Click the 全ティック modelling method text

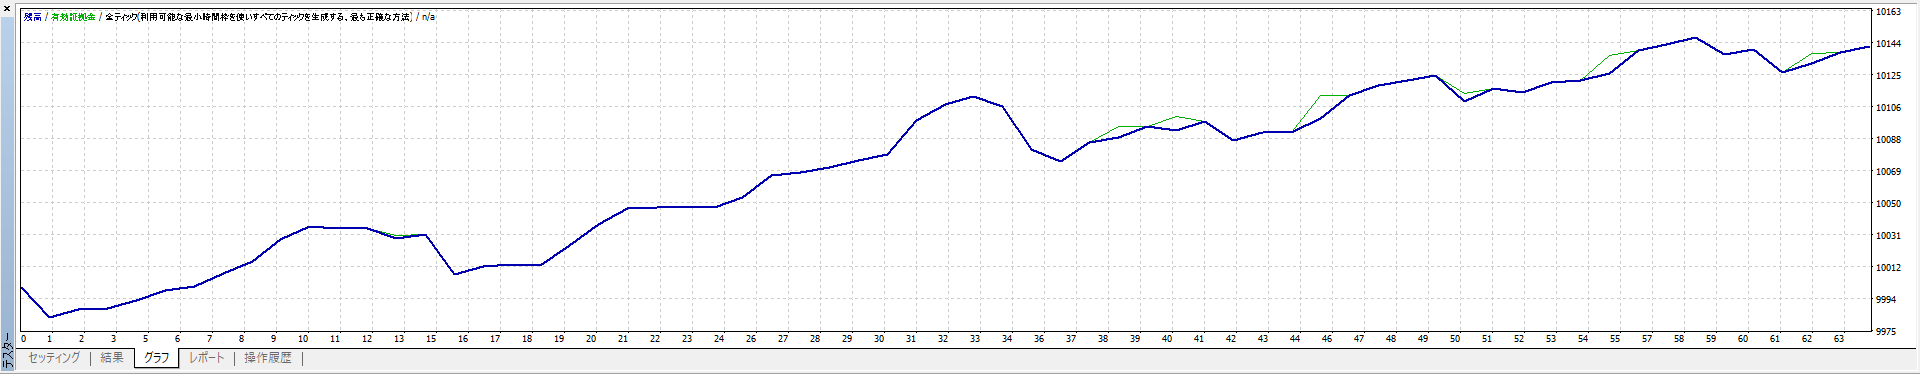tap(258, 17)
